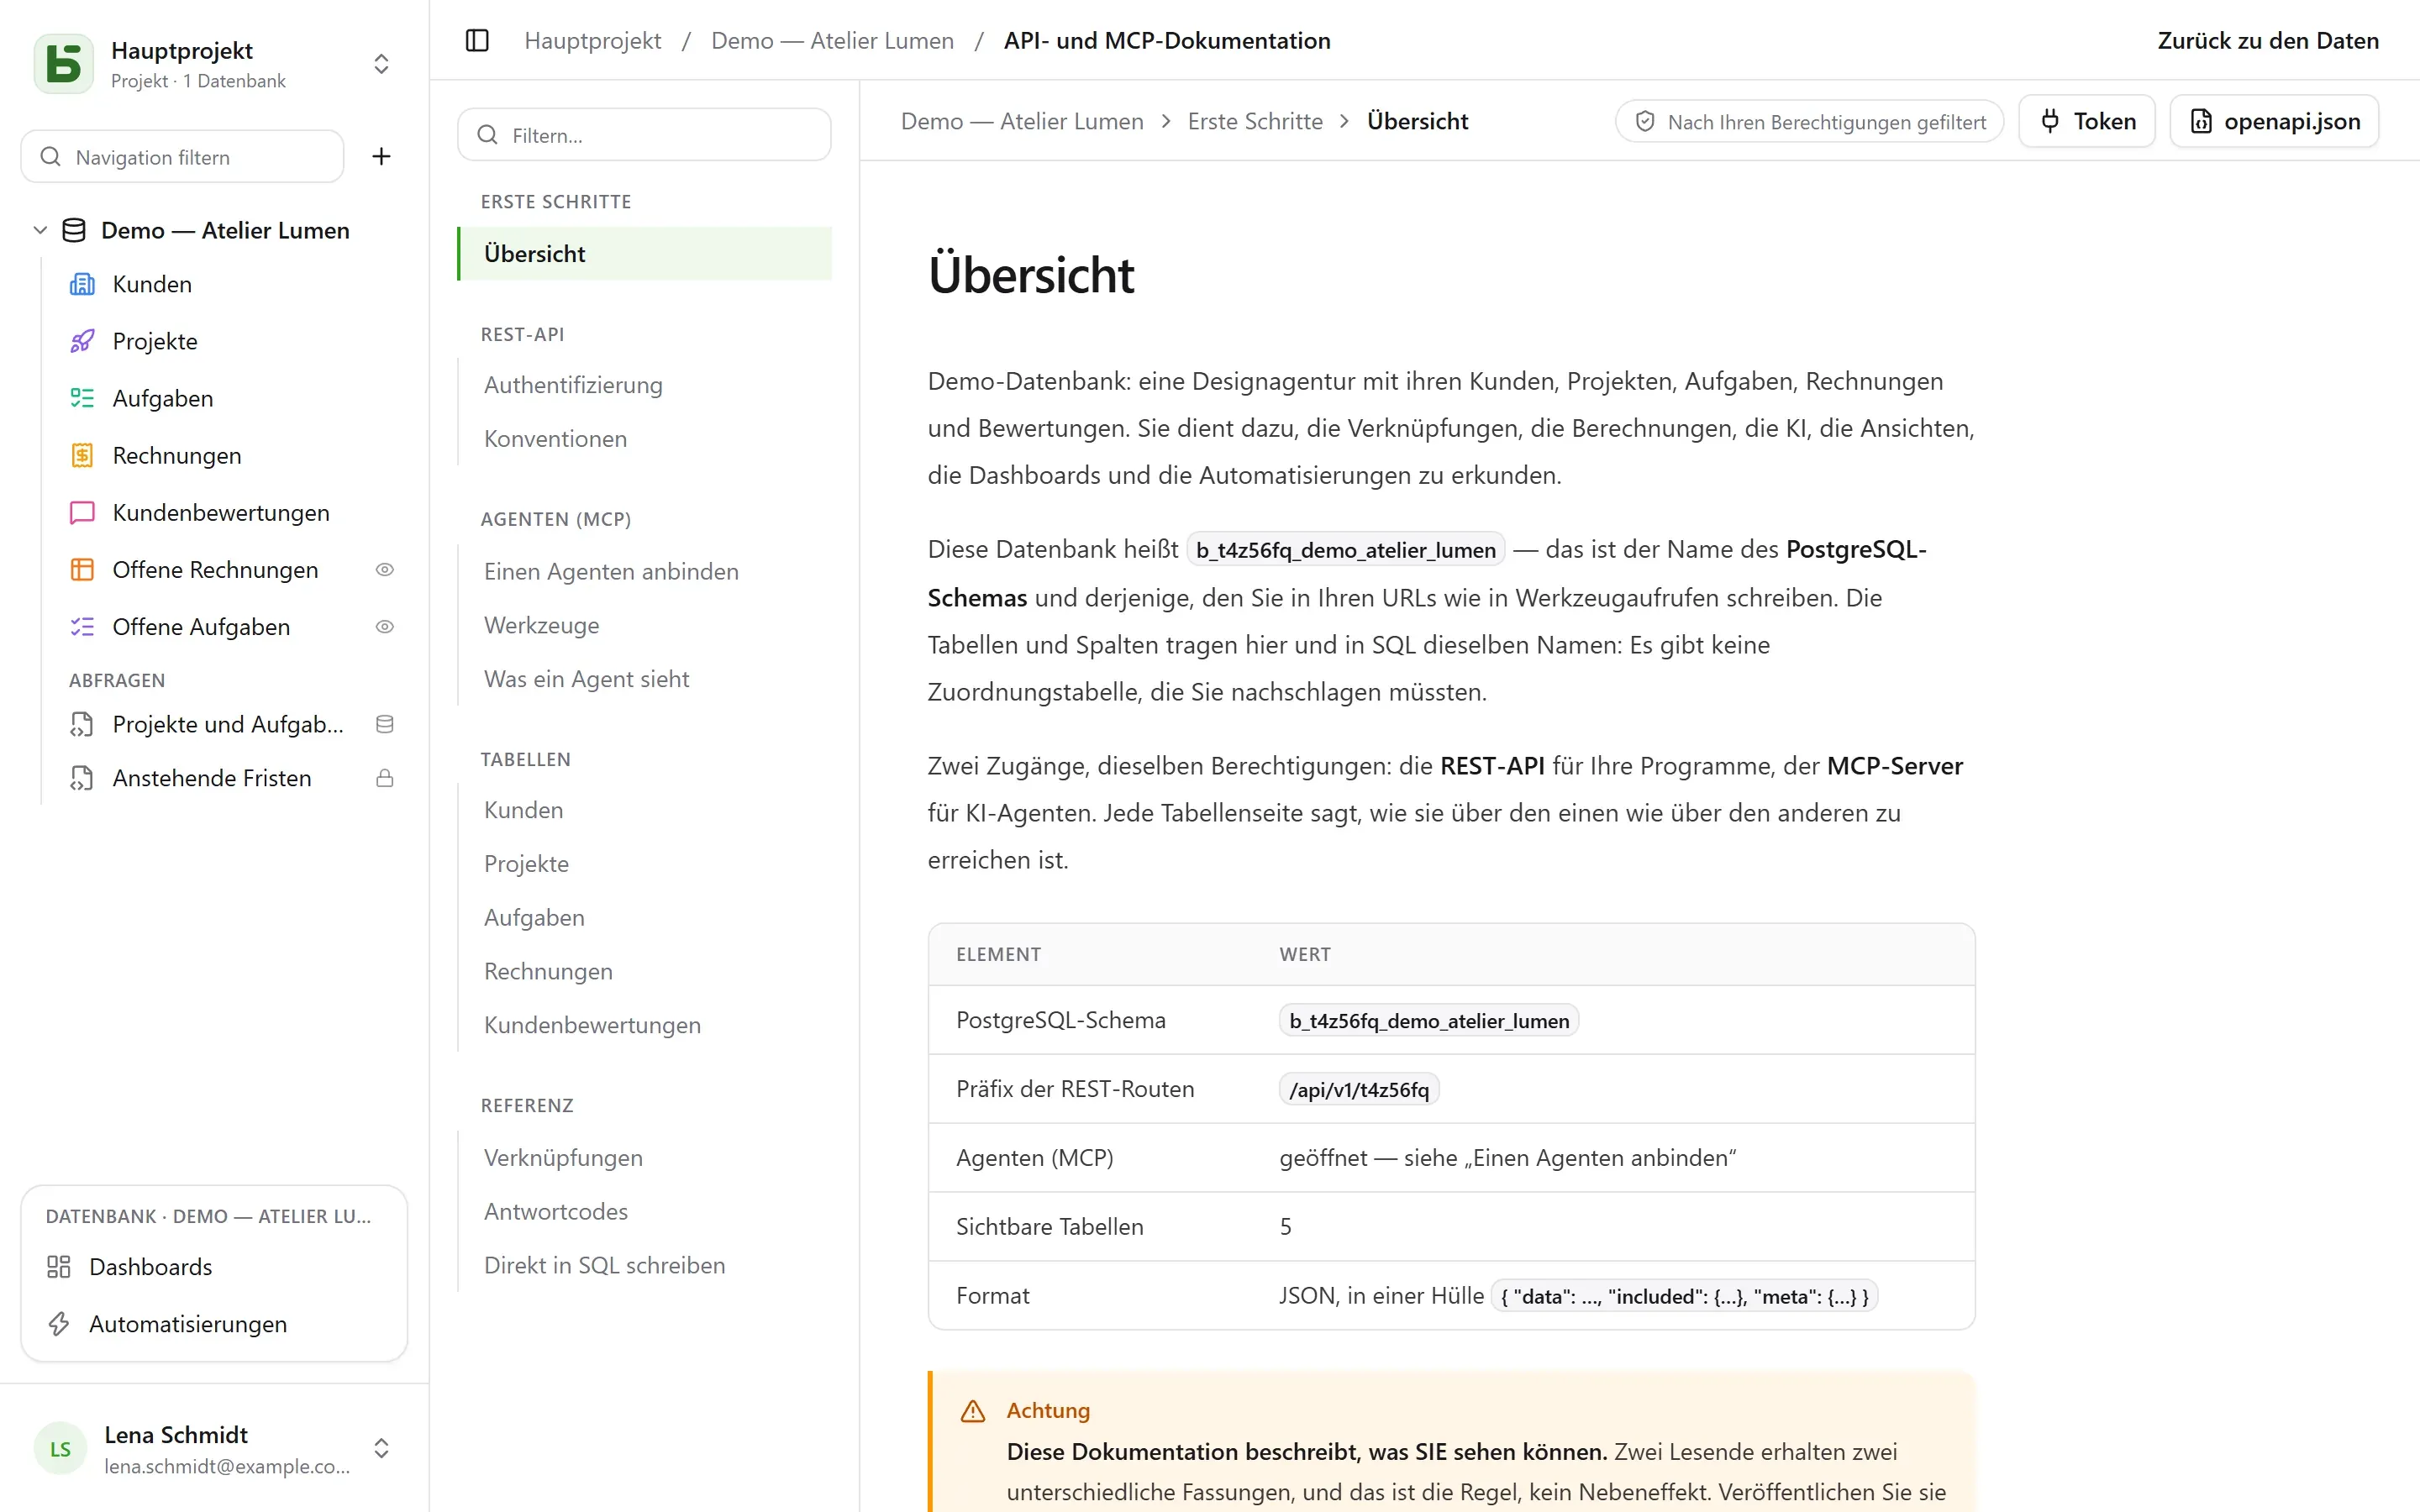This screenshot has height=1512, width=2420.
Task: Open the Antwortcodes reference page
Action: point(556,1212)
